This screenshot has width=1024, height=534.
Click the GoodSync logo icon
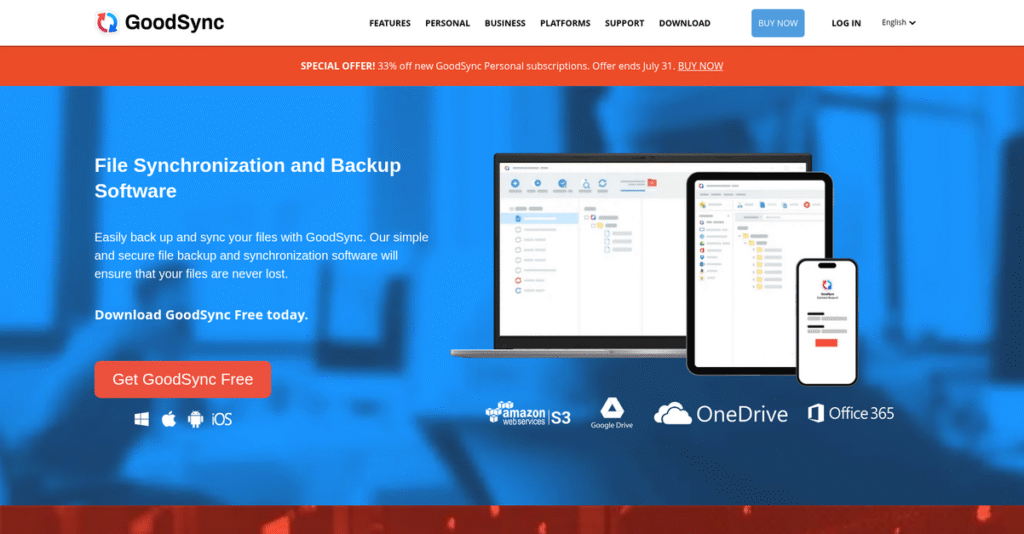(x=107, y=22)
